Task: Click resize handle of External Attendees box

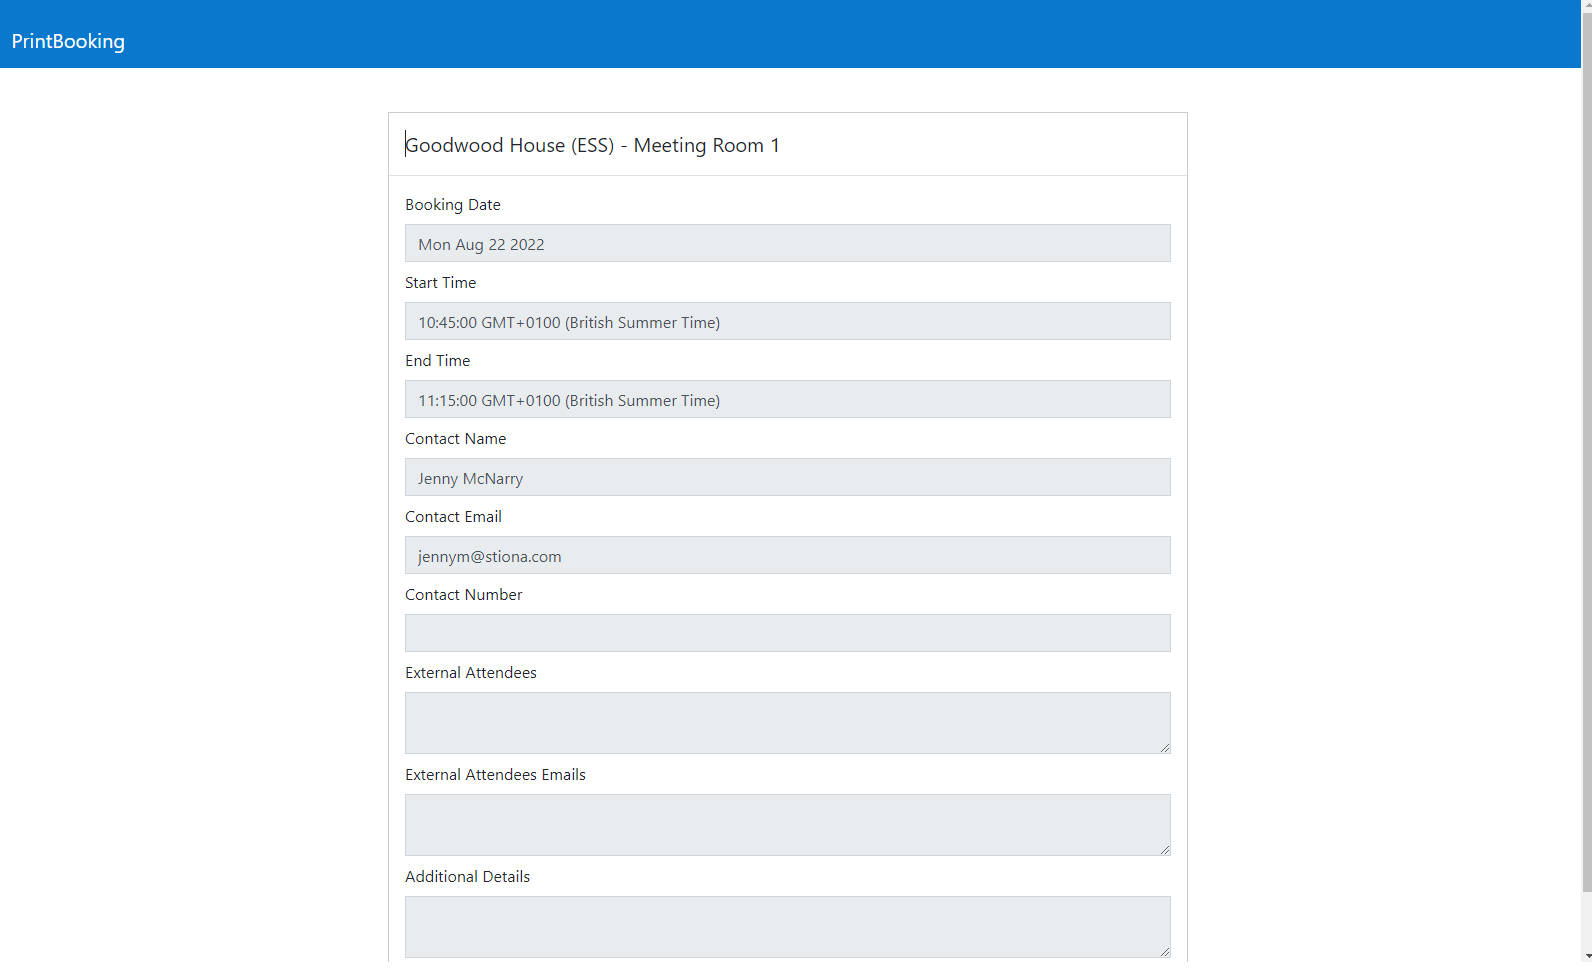Action: coord(1165,748)
